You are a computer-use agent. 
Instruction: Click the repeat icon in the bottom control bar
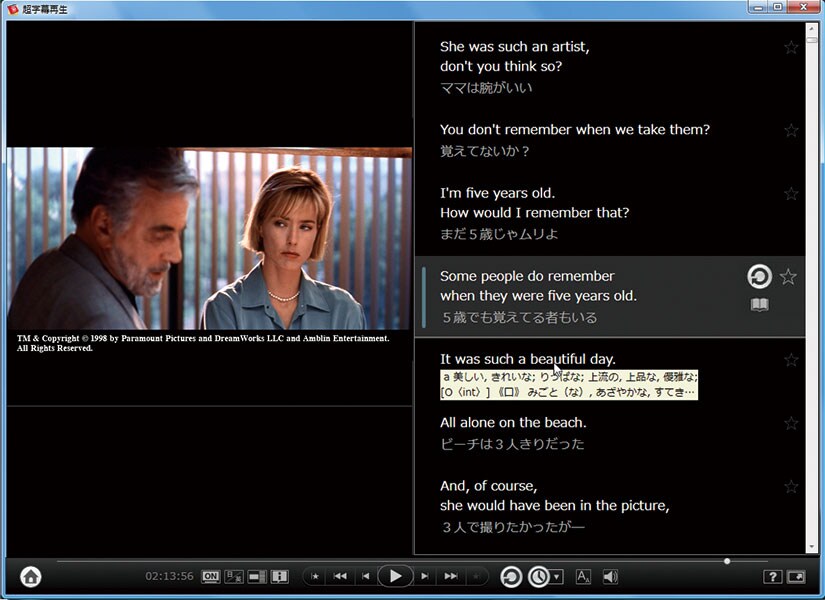(x=510, y=577)
